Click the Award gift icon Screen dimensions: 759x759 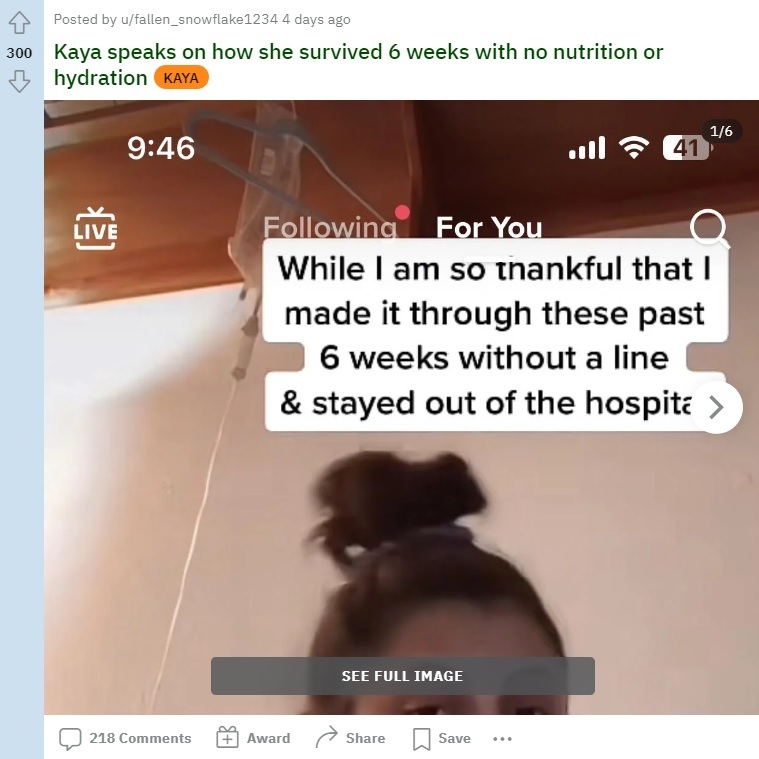227,738
